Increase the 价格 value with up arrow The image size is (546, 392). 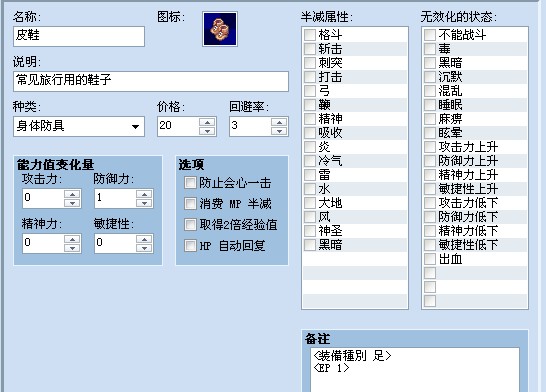[207, 122]
